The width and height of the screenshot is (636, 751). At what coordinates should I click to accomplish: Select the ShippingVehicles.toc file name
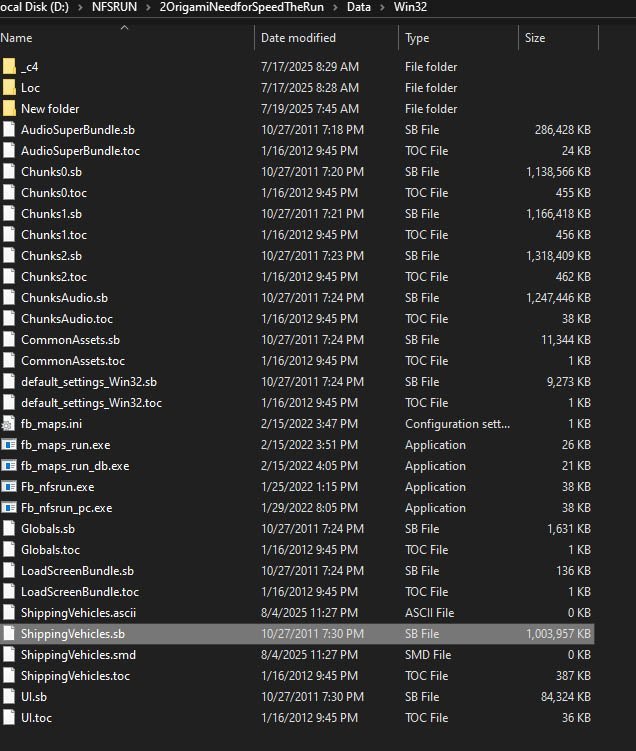(x=75, y=676)
